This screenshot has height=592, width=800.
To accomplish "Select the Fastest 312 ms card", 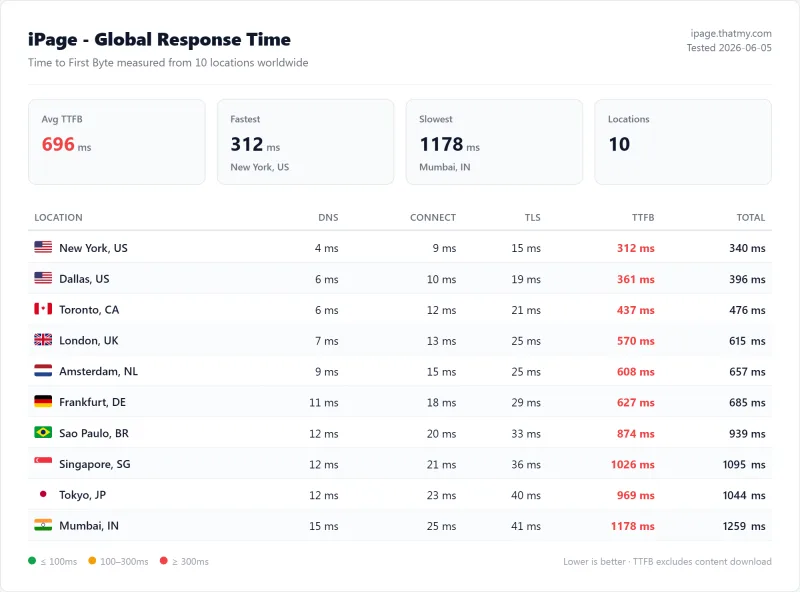I will point(306,142).
